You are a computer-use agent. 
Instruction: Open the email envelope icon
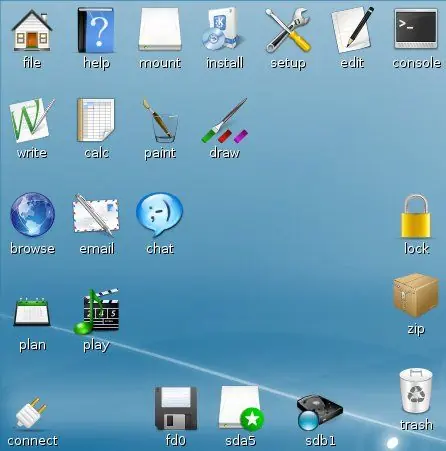[96, 215]
